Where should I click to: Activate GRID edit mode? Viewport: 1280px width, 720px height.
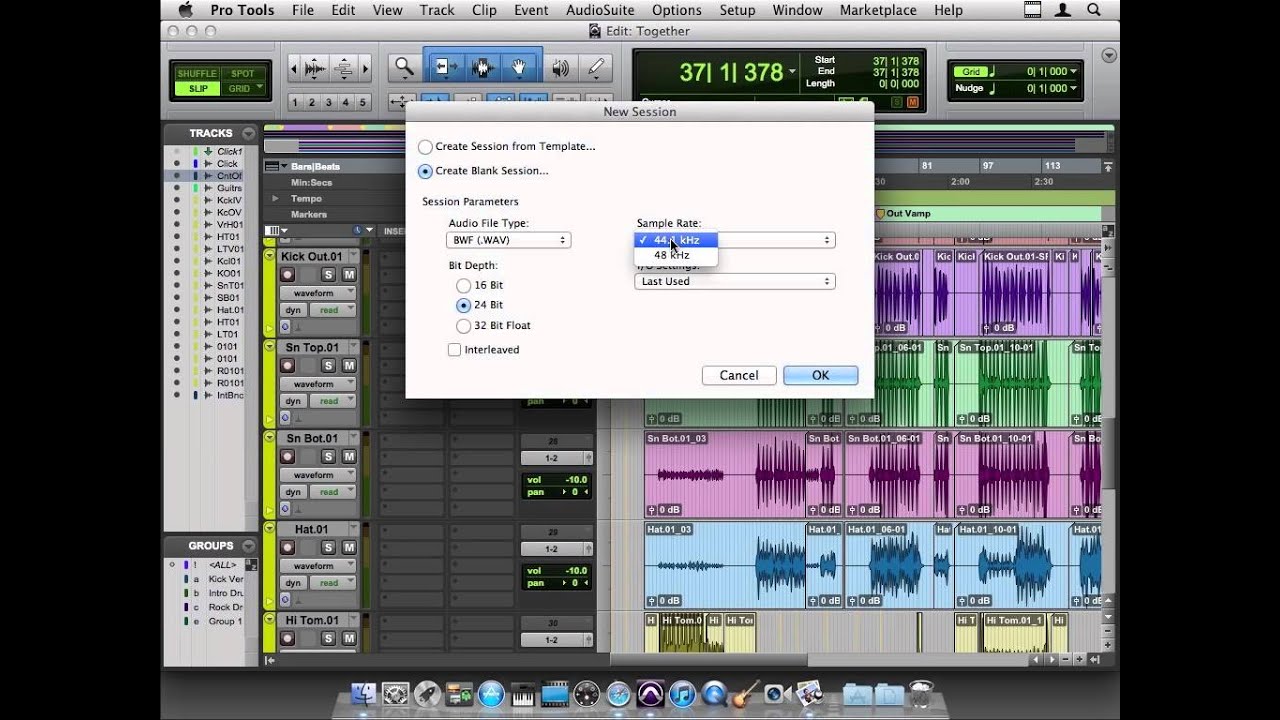tap(239, 89)
